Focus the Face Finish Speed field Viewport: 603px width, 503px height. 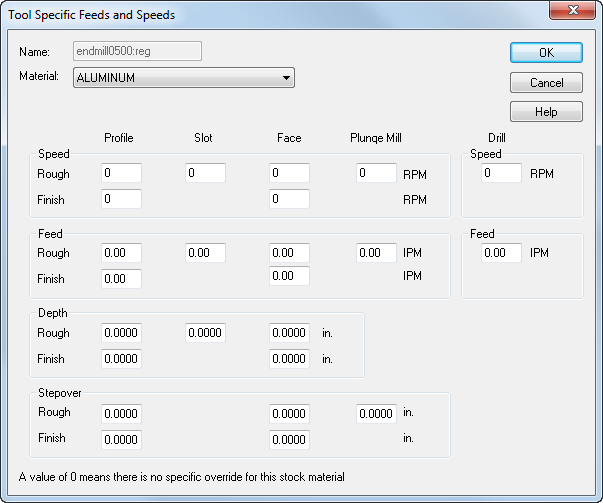[x=289, y=200]
